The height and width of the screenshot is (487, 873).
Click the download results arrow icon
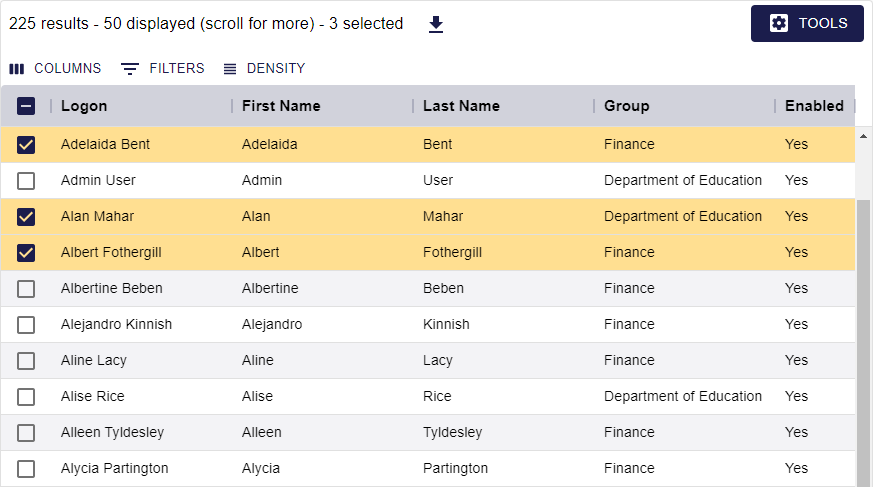tap(436, 24)
